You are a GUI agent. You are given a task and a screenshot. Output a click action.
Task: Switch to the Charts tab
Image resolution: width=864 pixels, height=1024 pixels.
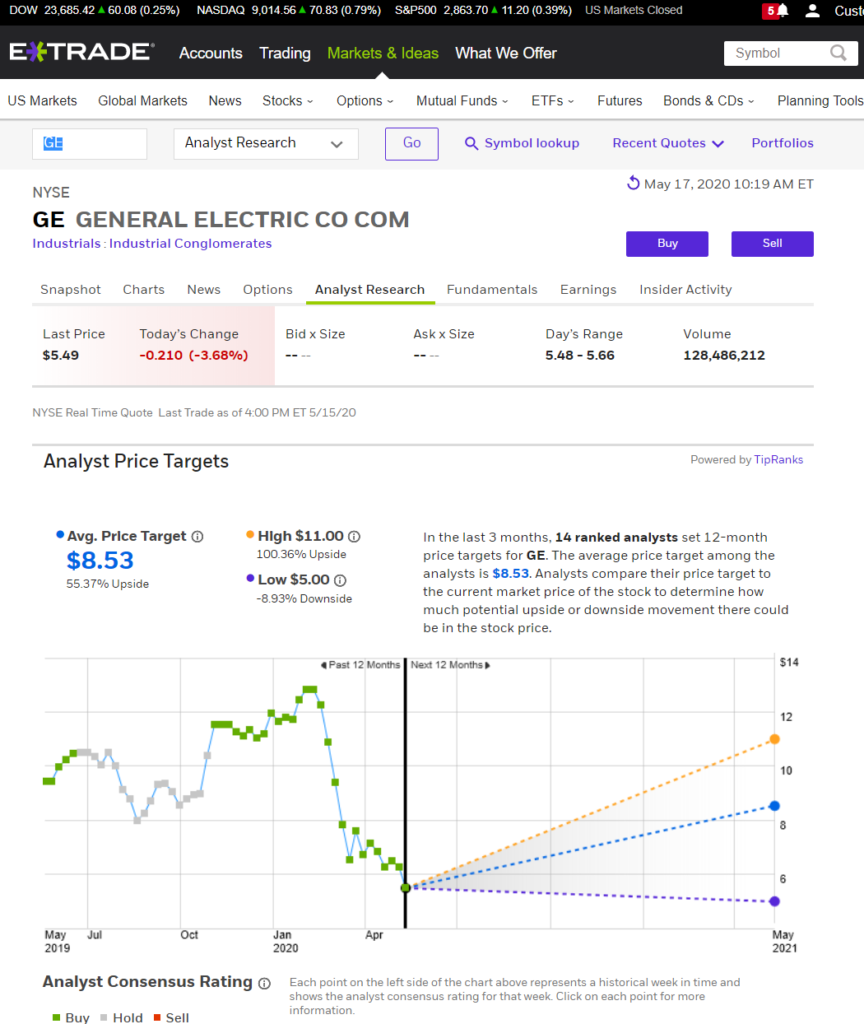tap(144, 289)
